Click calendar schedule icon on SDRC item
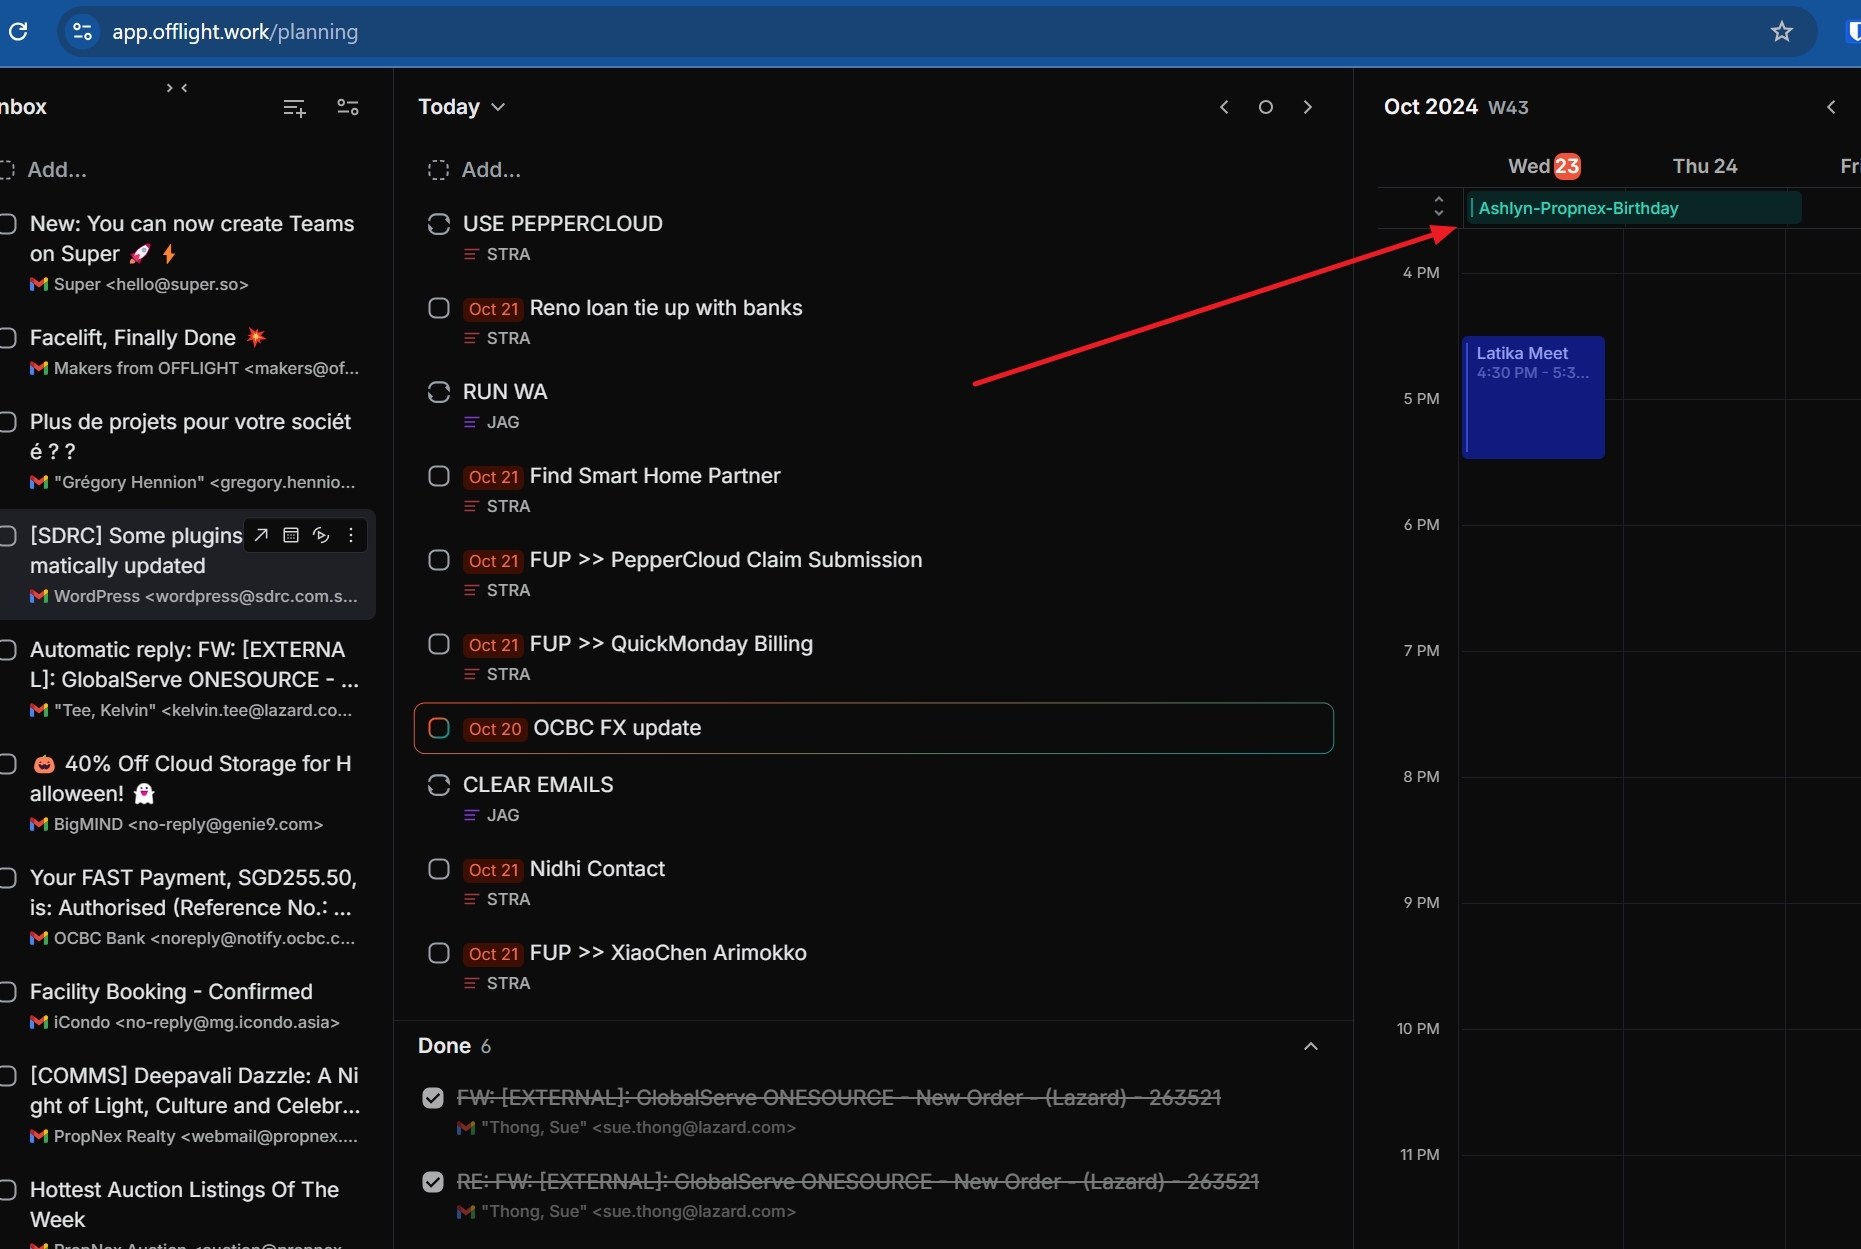This screenshot has width=1861, height=1249. pyautogui.click(x=291, y=536)
